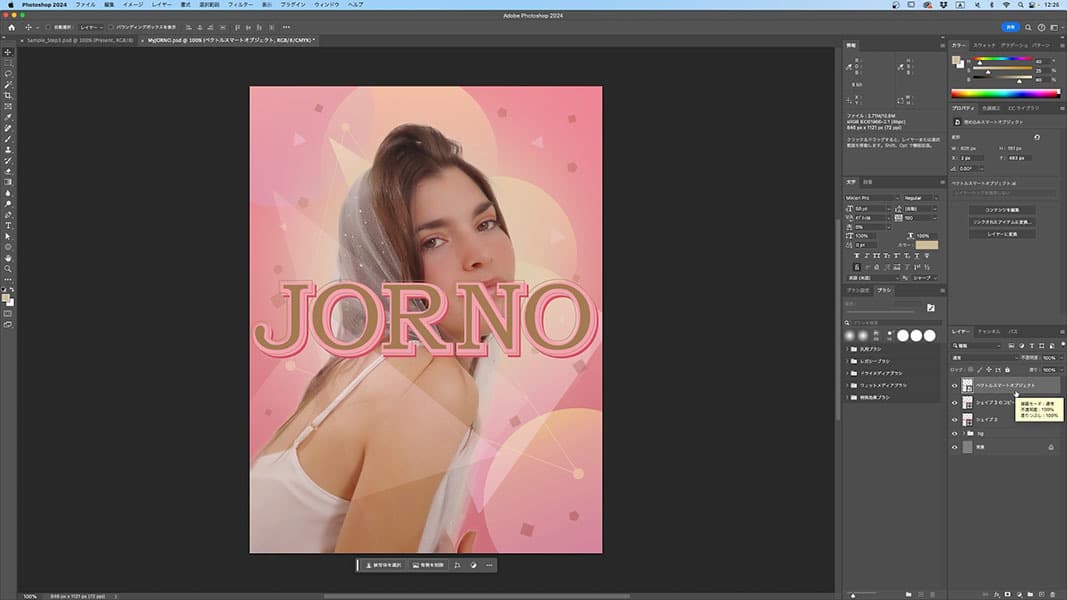
Task: Select the Horizontal Type tool
Action: [8, 225]
